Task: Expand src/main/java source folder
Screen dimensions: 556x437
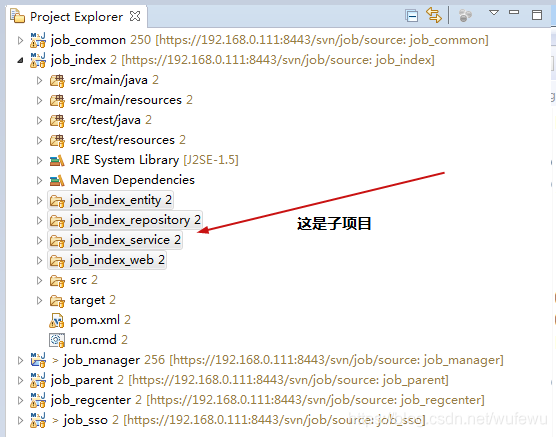Action: (39, 81)
